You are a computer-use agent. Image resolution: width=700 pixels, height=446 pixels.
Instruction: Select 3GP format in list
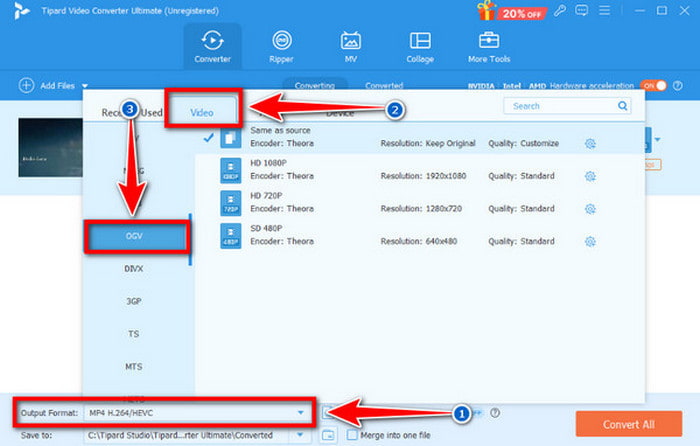(x=134, y=301)
